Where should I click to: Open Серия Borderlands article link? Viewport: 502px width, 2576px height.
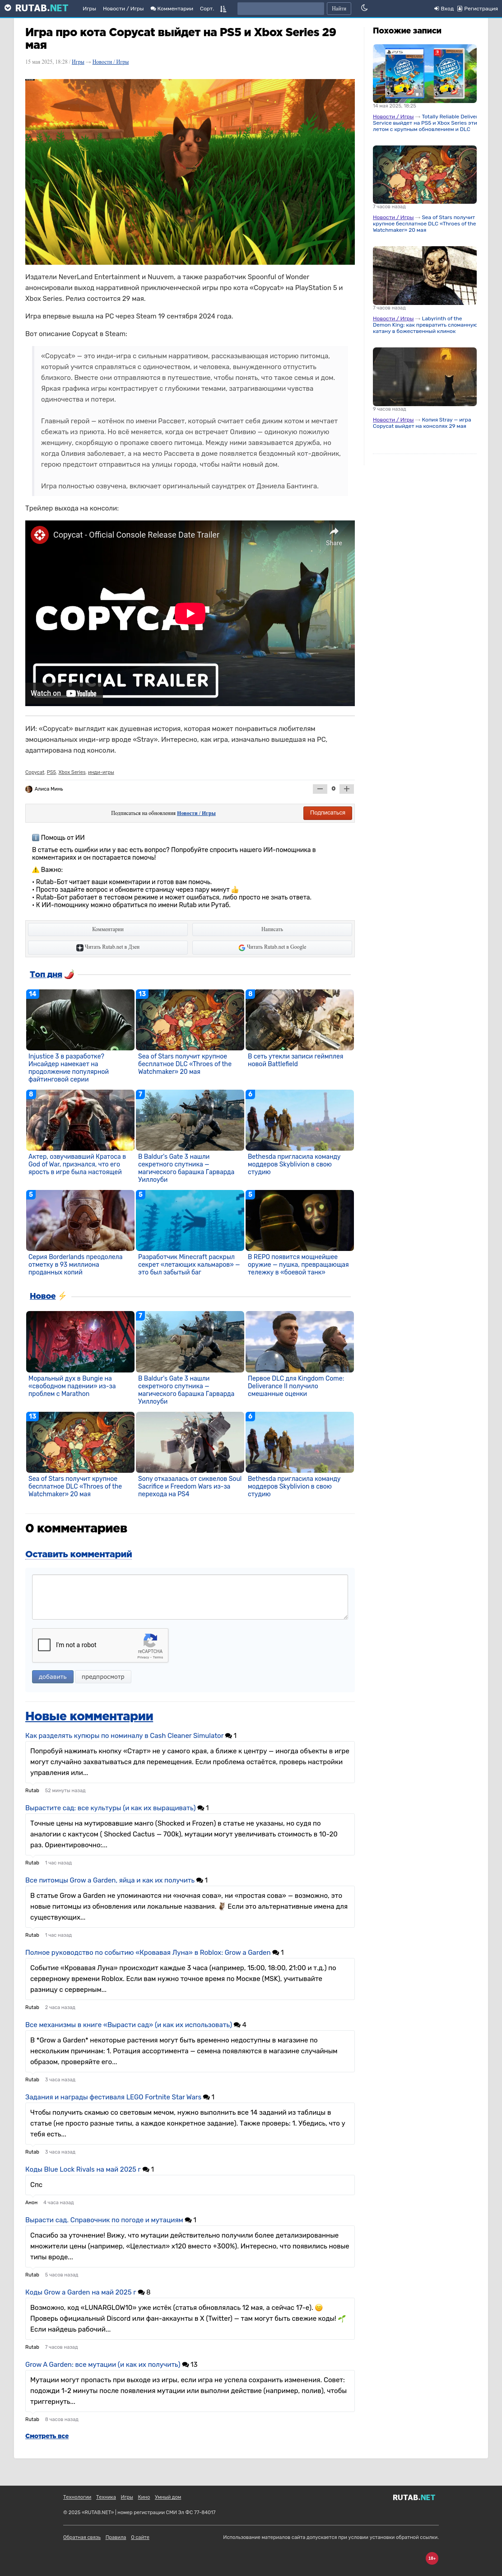[x=76, y=1264]
